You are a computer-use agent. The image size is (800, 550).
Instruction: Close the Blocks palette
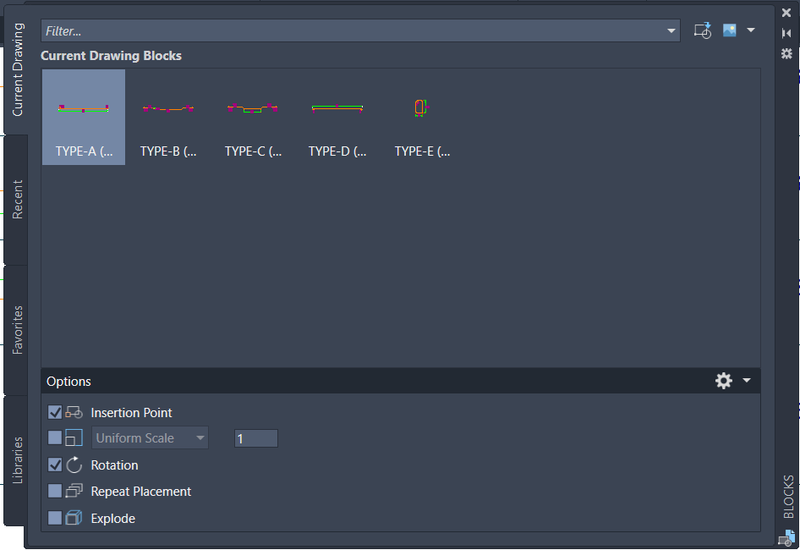pyautogui.click(x=786, y=13)
